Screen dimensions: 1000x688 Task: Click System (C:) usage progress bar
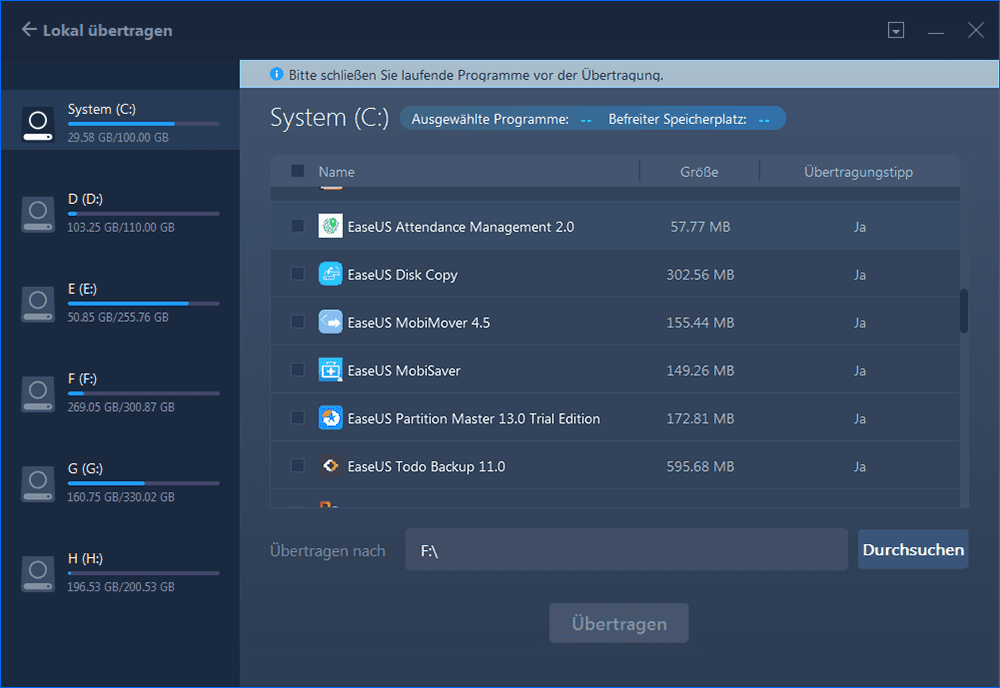pos(143,124)
